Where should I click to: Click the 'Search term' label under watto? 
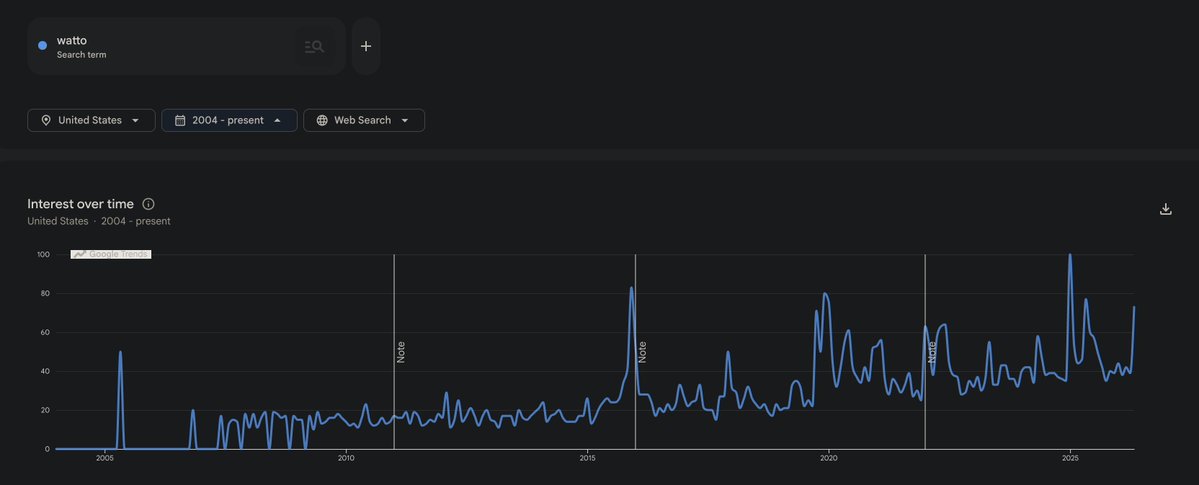click(x=81, y=55)
